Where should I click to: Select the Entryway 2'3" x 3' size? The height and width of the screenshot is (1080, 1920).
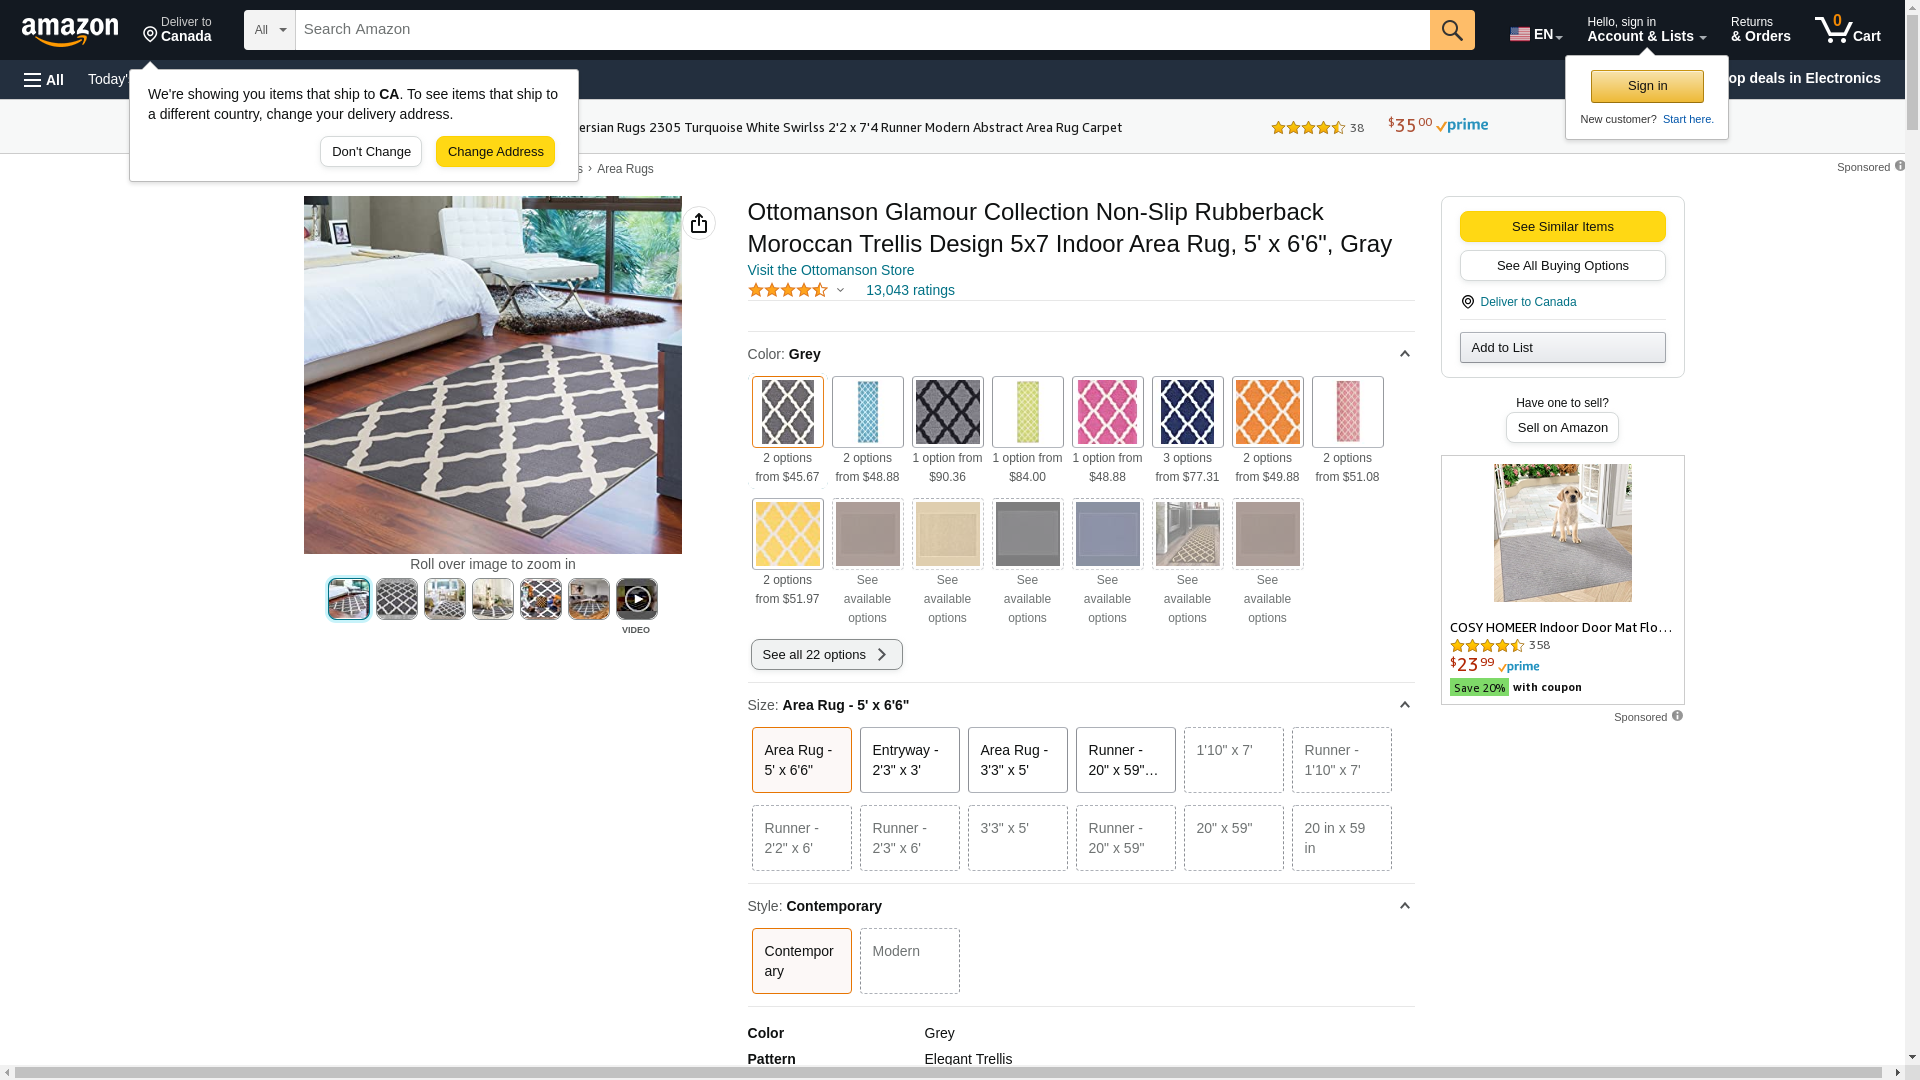[909, 760]
